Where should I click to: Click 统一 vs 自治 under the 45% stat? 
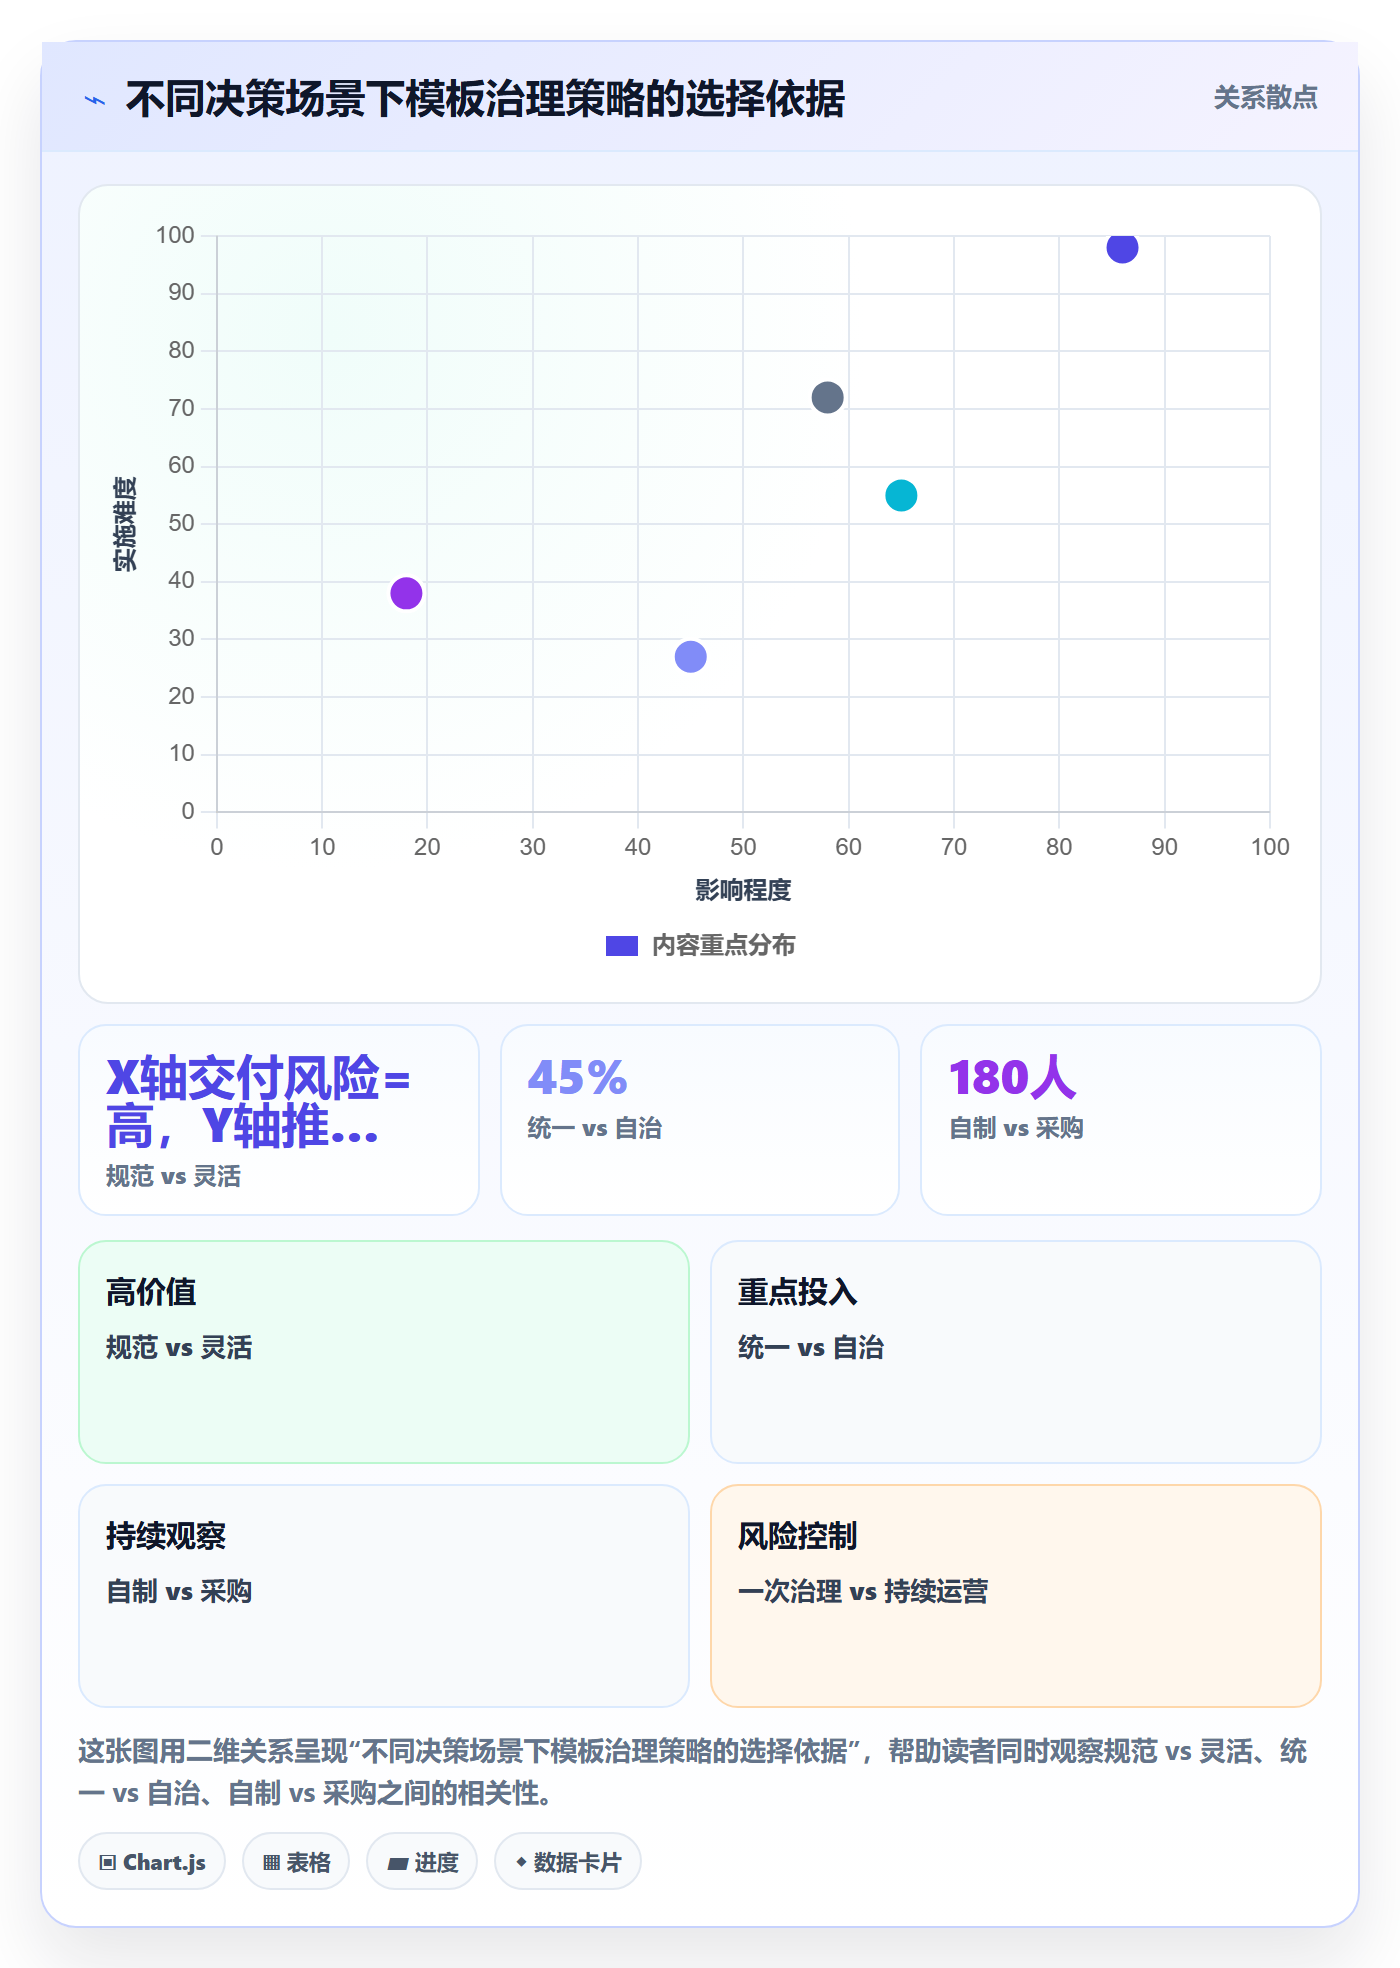click(594, 1128)
